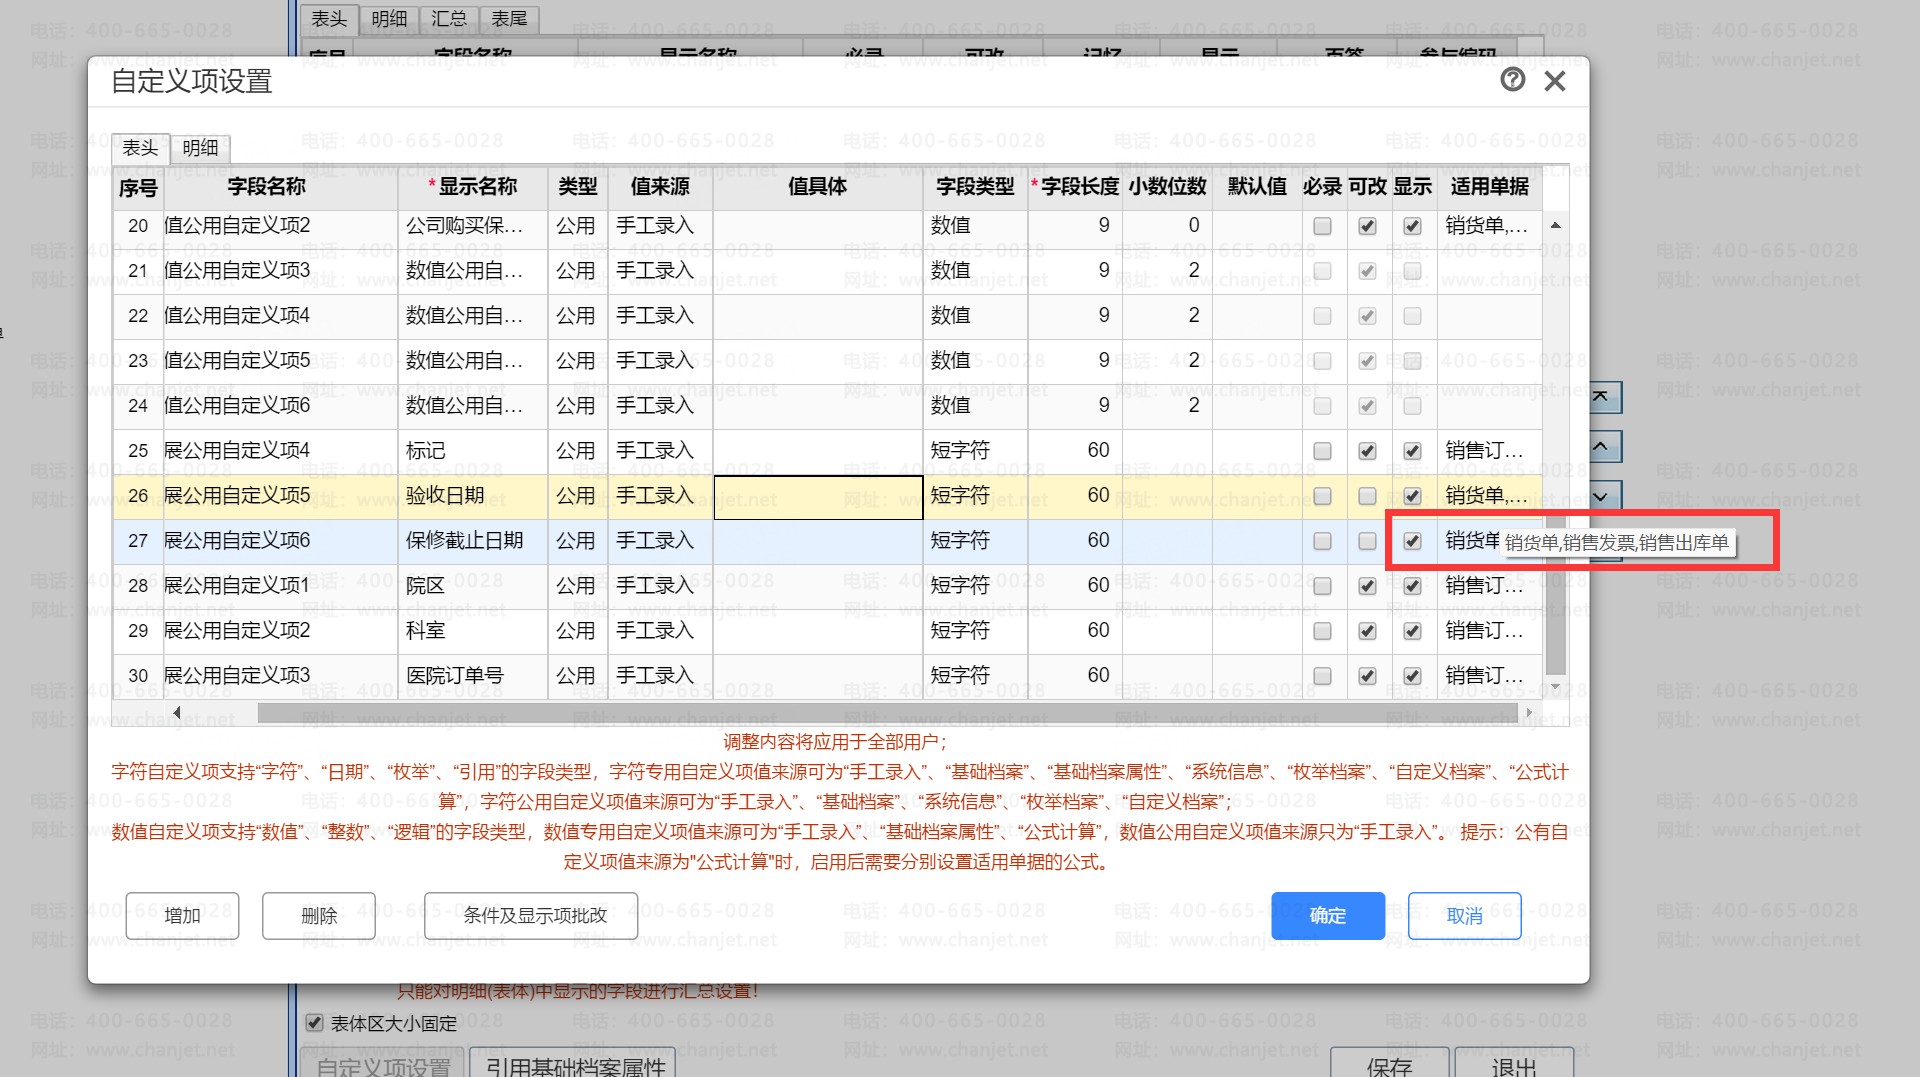Screen dimensions: 1920x1077
Task: Toggle 可改 checkbox for row 28 院区
Action: coord(1367,586)
